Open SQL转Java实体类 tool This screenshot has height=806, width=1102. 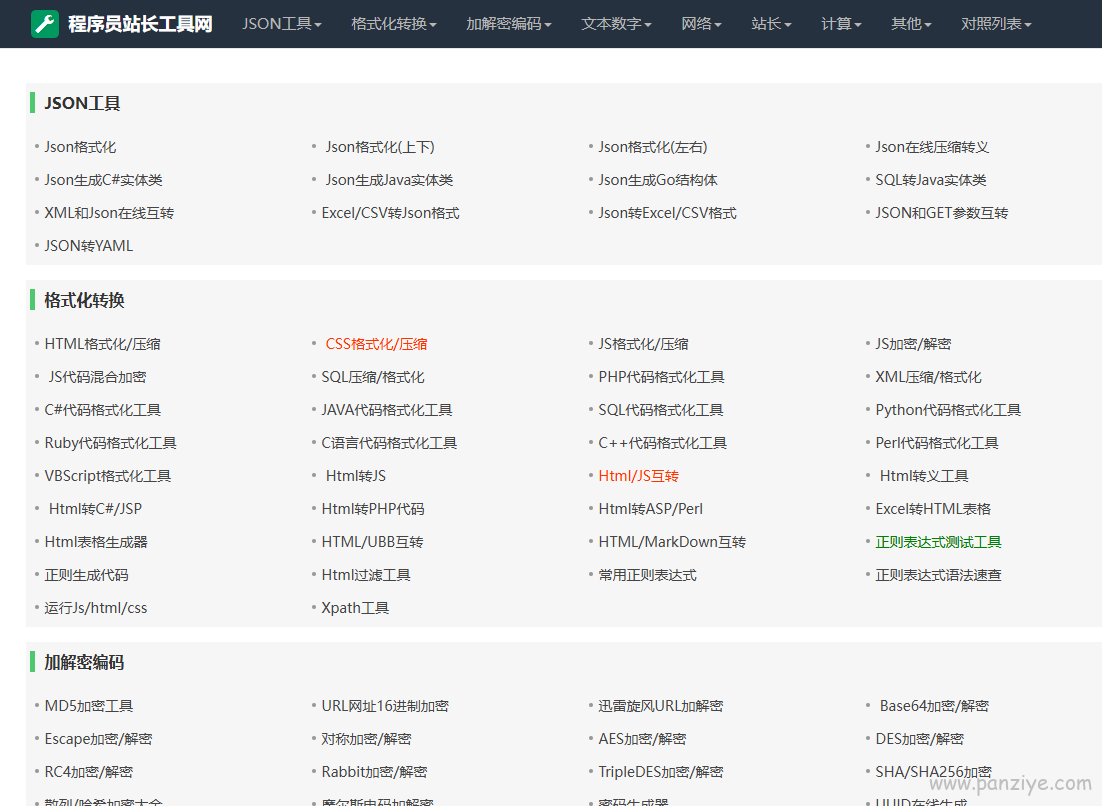(931, 180)
